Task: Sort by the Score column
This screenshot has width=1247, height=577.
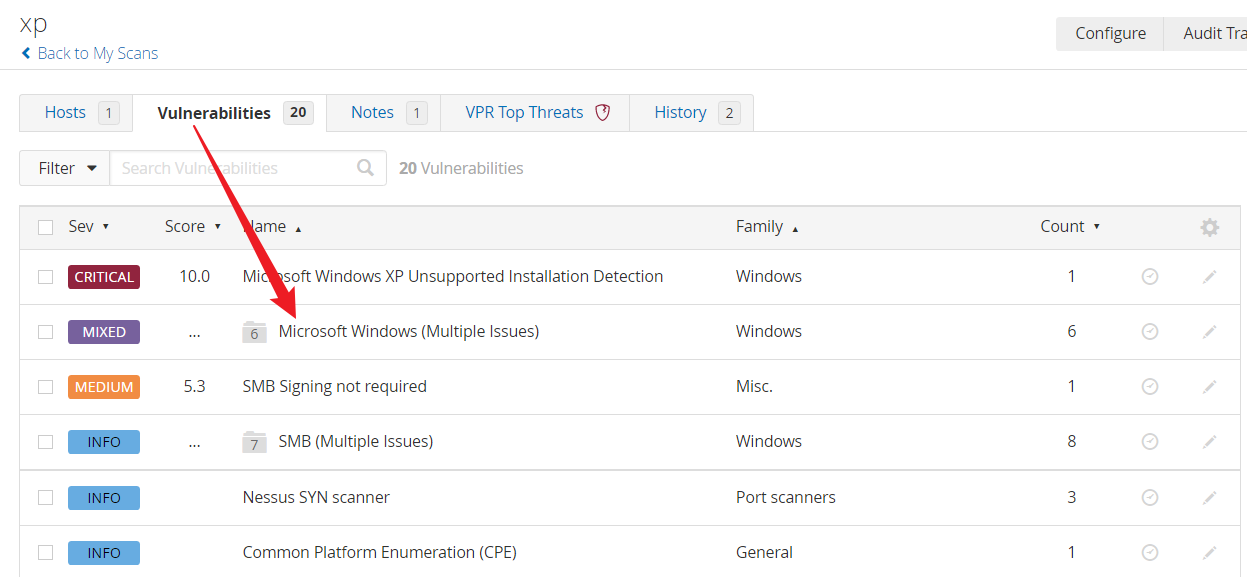Action: click(192, 227)
